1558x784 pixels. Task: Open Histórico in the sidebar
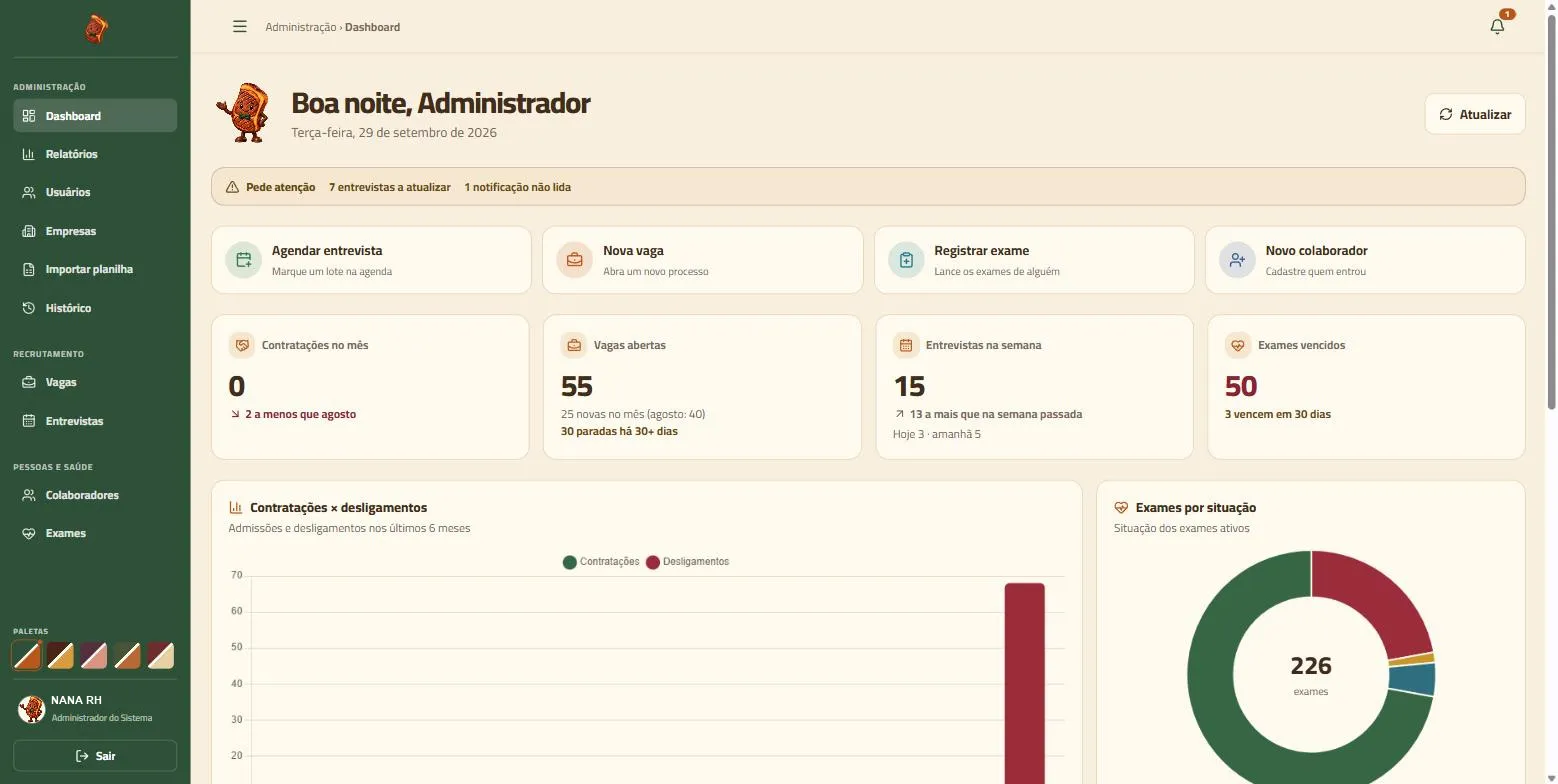click(x=95, y=308)
